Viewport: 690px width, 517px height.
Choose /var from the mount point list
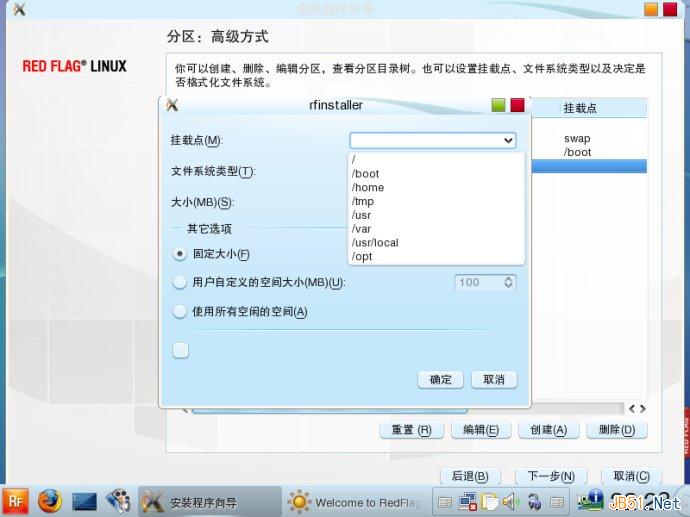coord(436,229)
